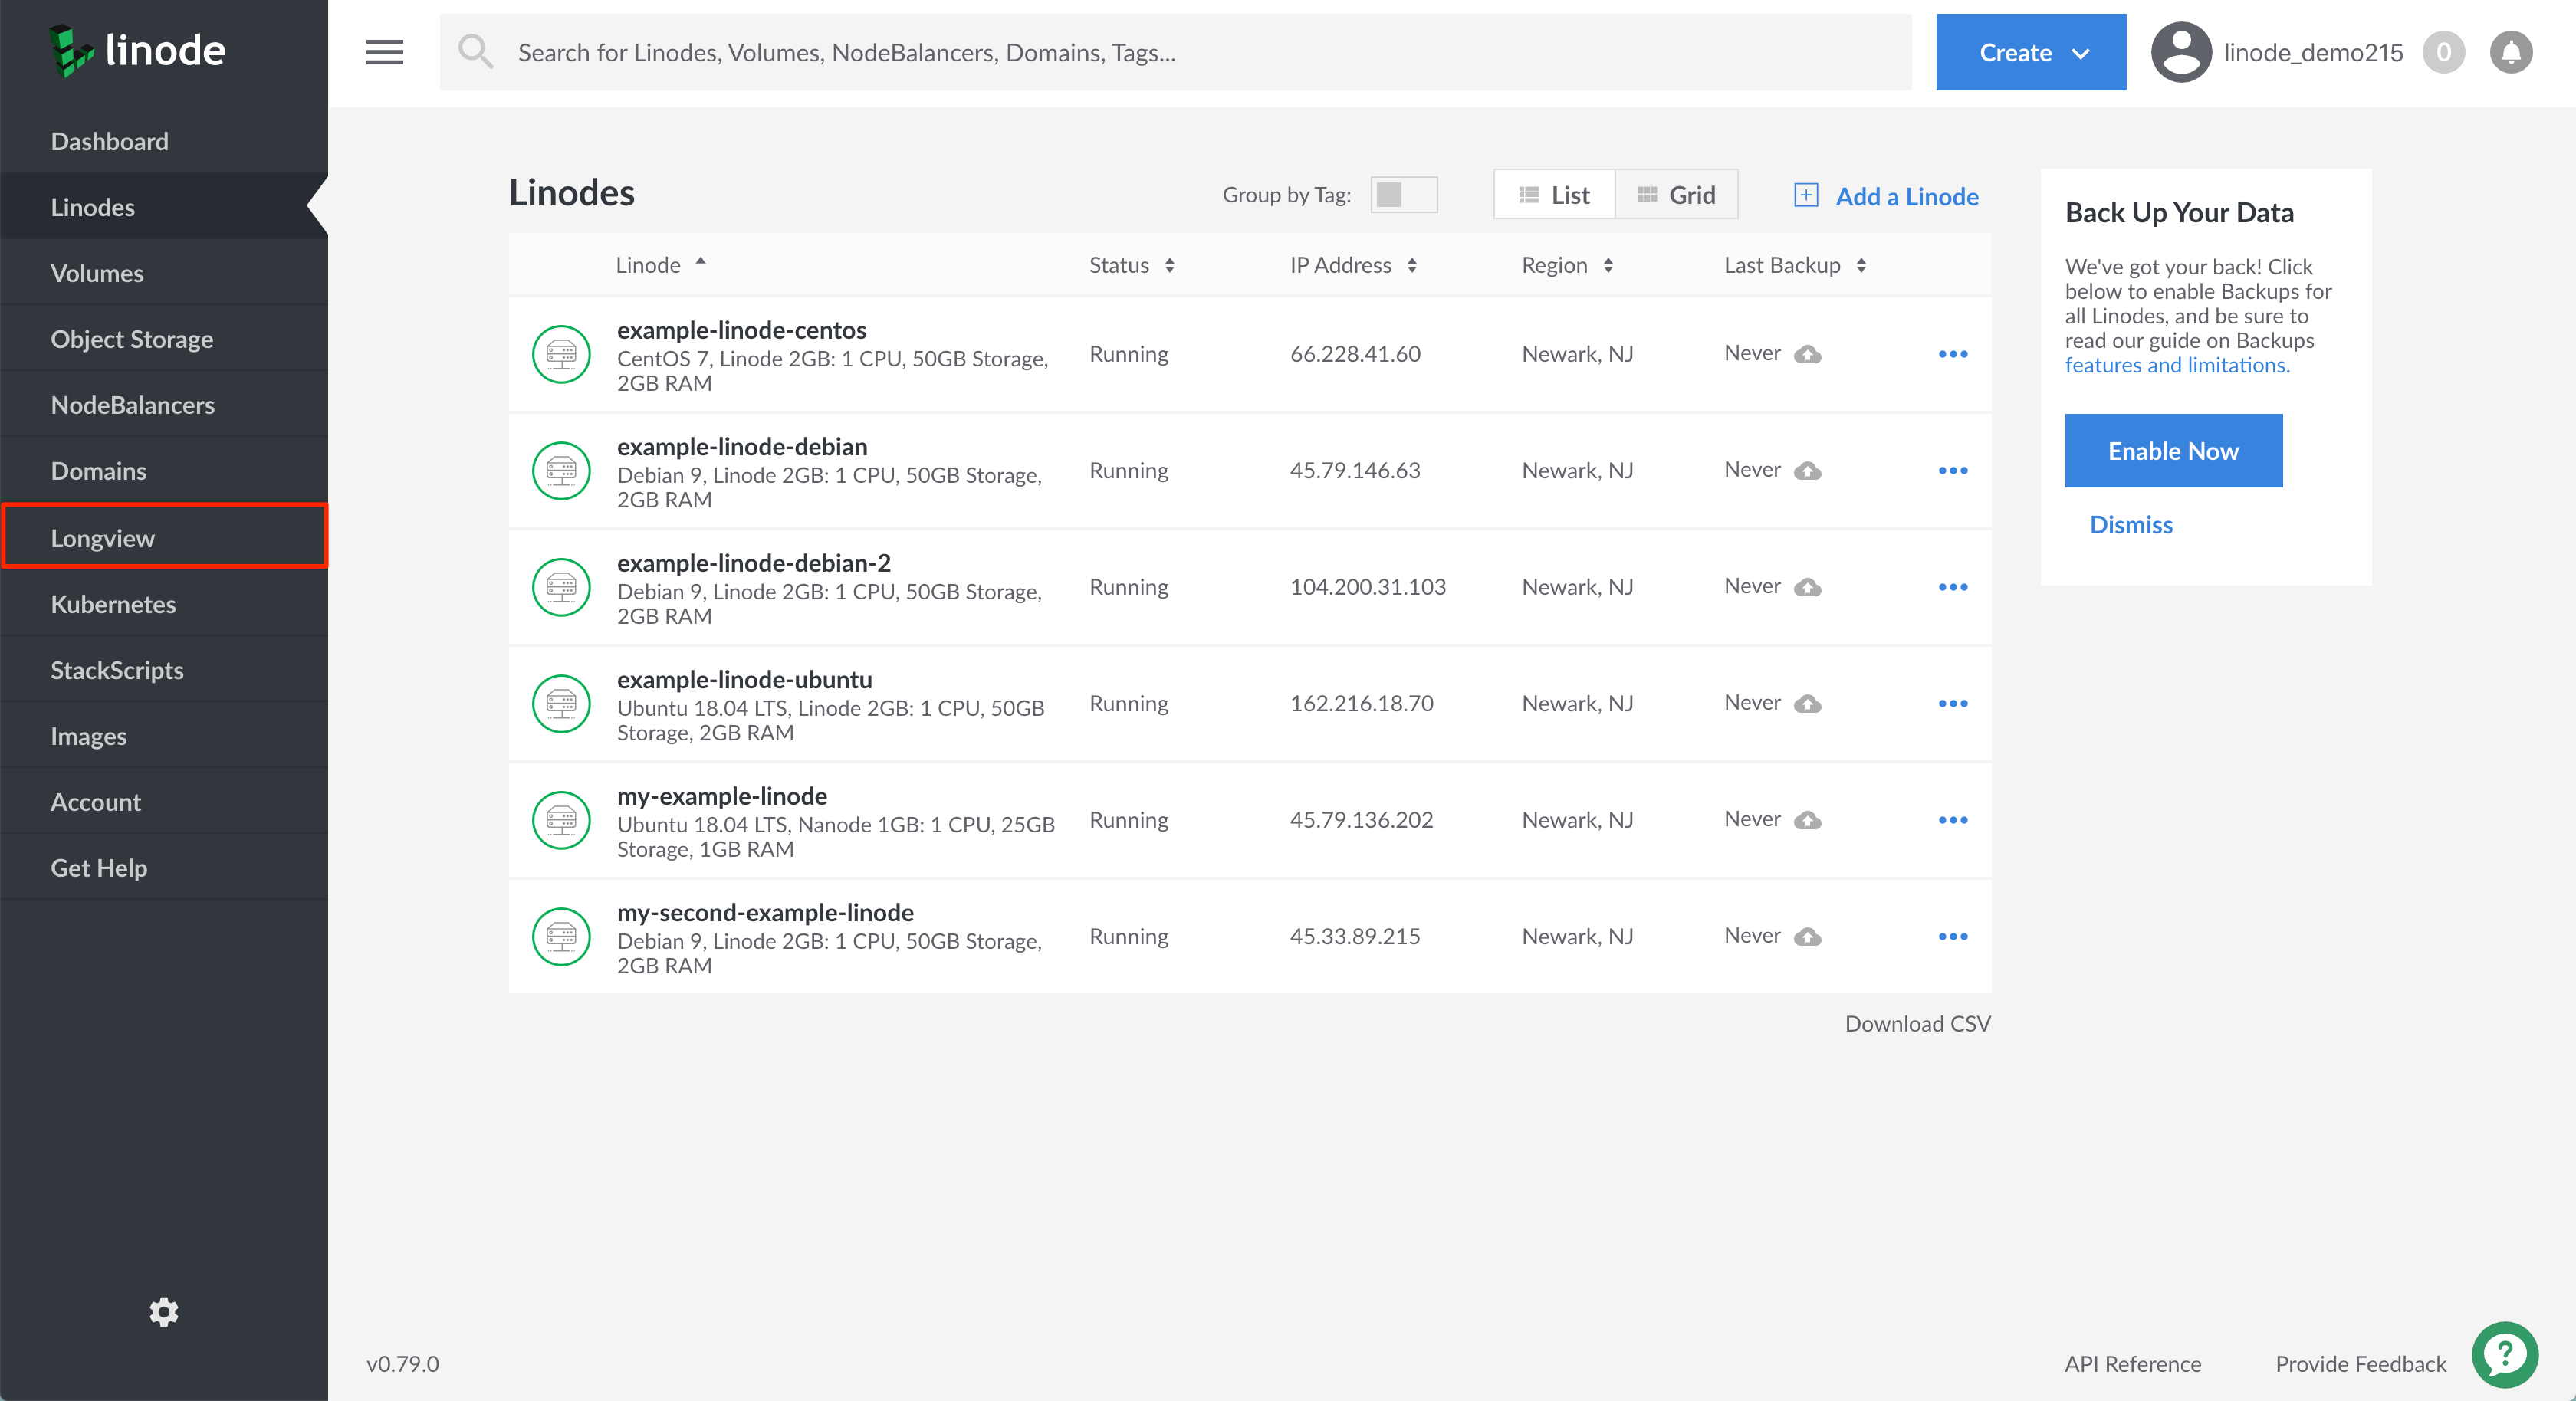Viewport: 2576px width, 1401px height.
Task: Click the server icon for example-linode-centos
Action: 561,354
